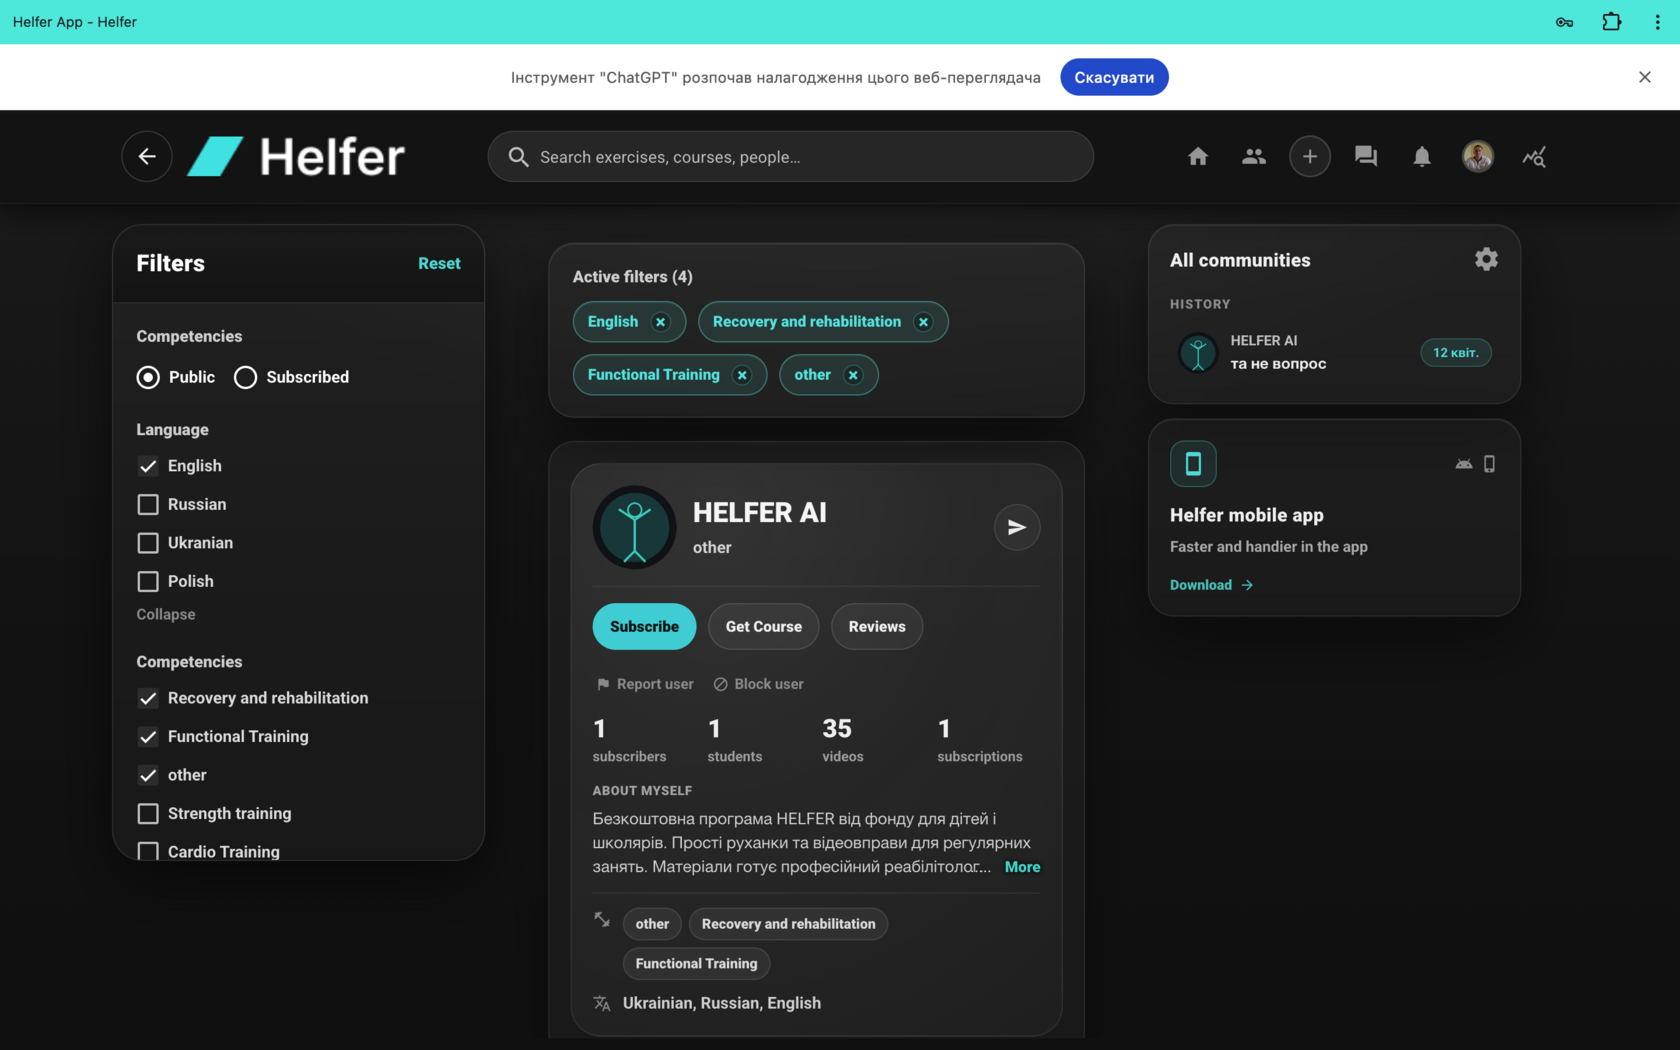Expand tags with the arrows icon
Image resolution: width=1680 pixels, height=1050 pixels.
pyautogui.click(x=602, y=919)
